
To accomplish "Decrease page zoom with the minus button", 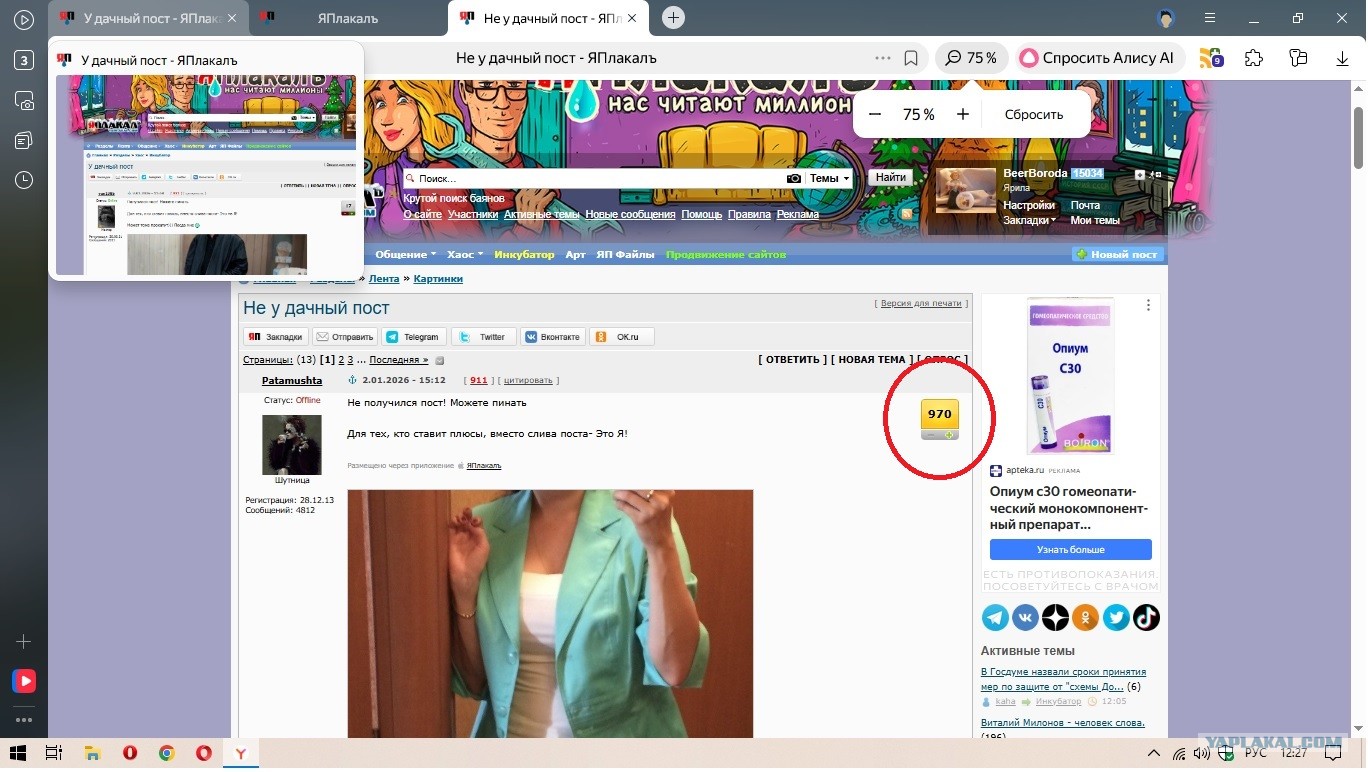I will 875,114.
